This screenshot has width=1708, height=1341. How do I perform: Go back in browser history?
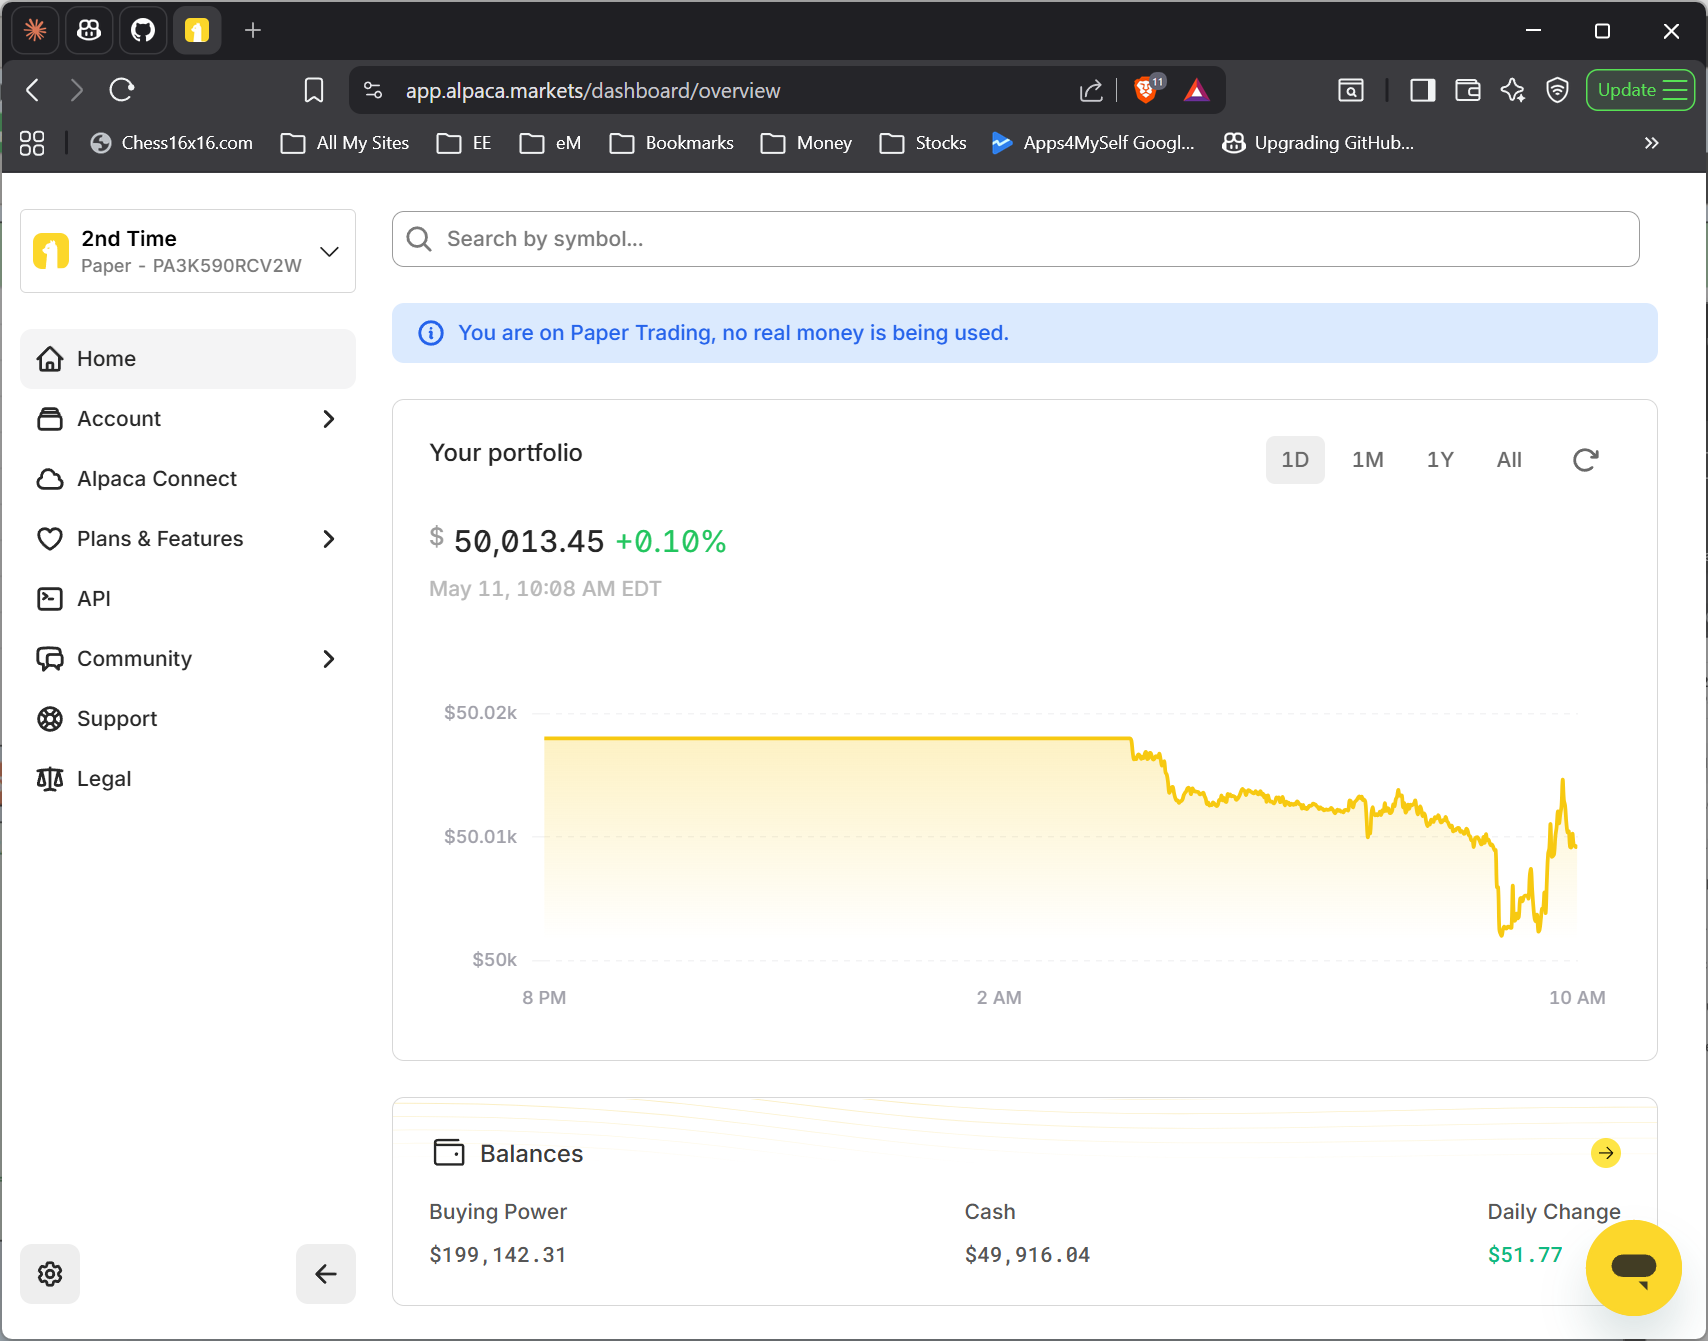[x=33, y=90]
